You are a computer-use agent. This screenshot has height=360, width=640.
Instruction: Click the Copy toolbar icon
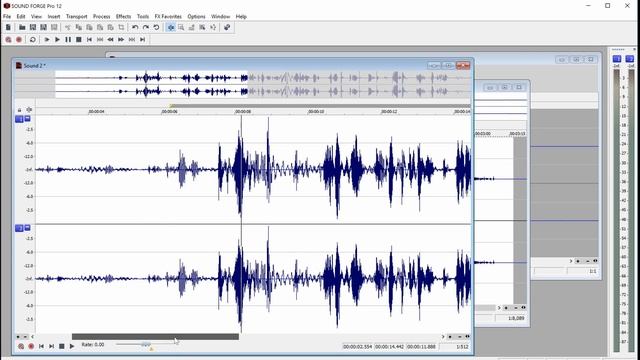(78, 27)
